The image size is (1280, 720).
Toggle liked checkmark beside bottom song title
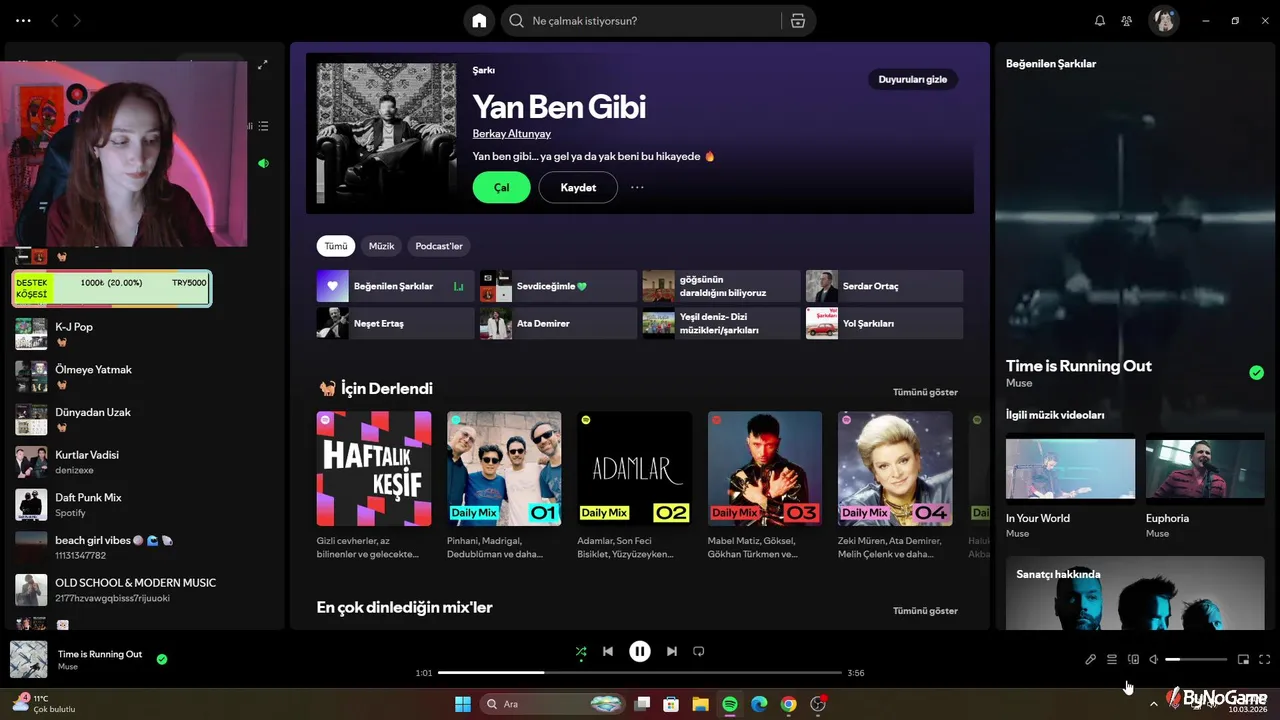coord(162,659)
